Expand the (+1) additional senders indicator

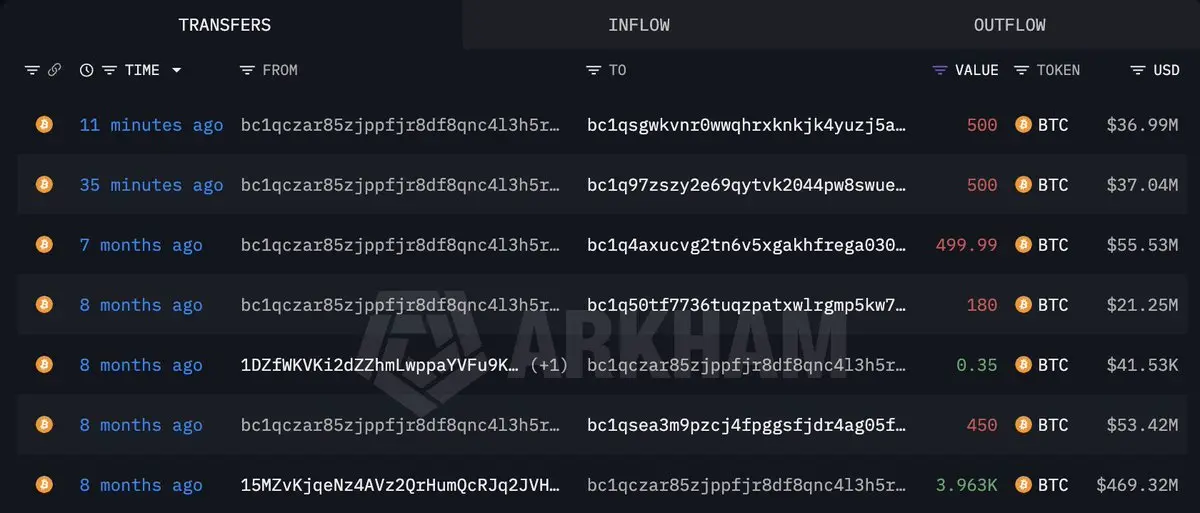(549, 365)
